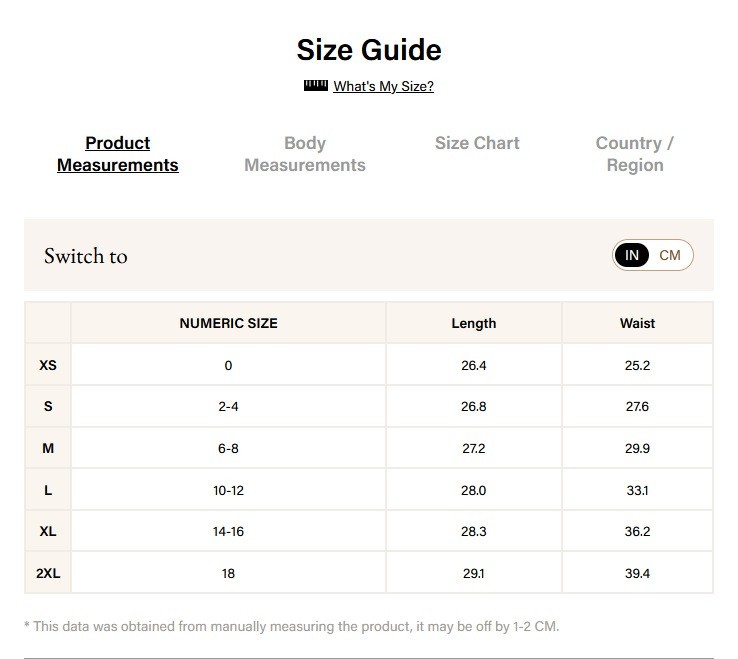Click the 29.9 waist value

coord(637,448)
